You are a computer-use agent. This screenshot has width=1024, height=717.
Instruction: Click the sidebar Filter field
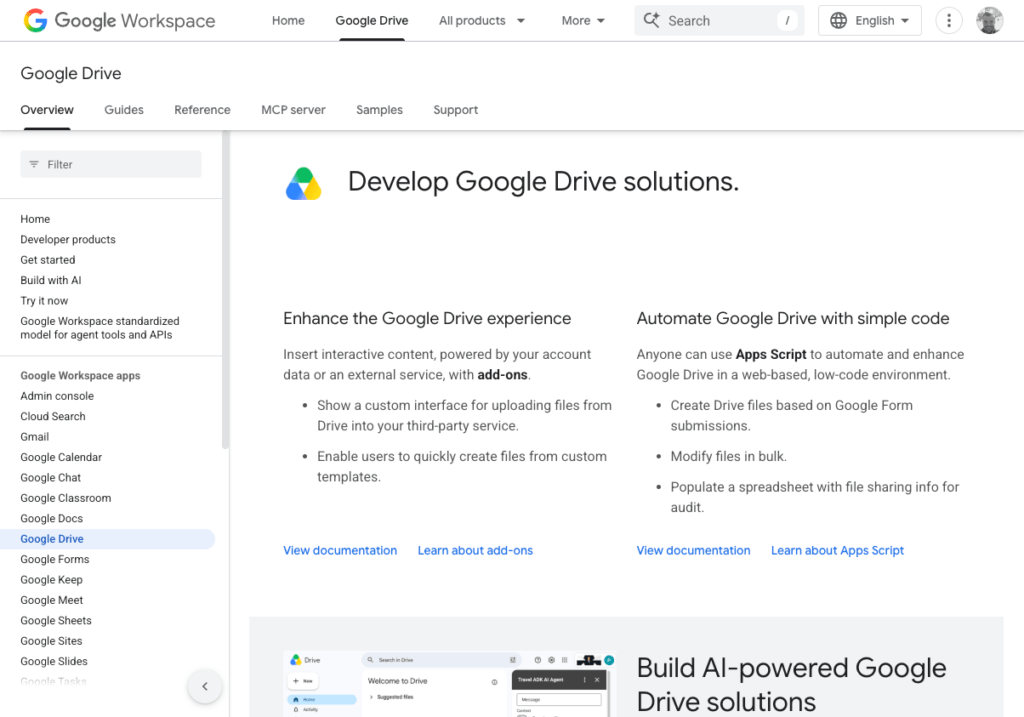111,164
